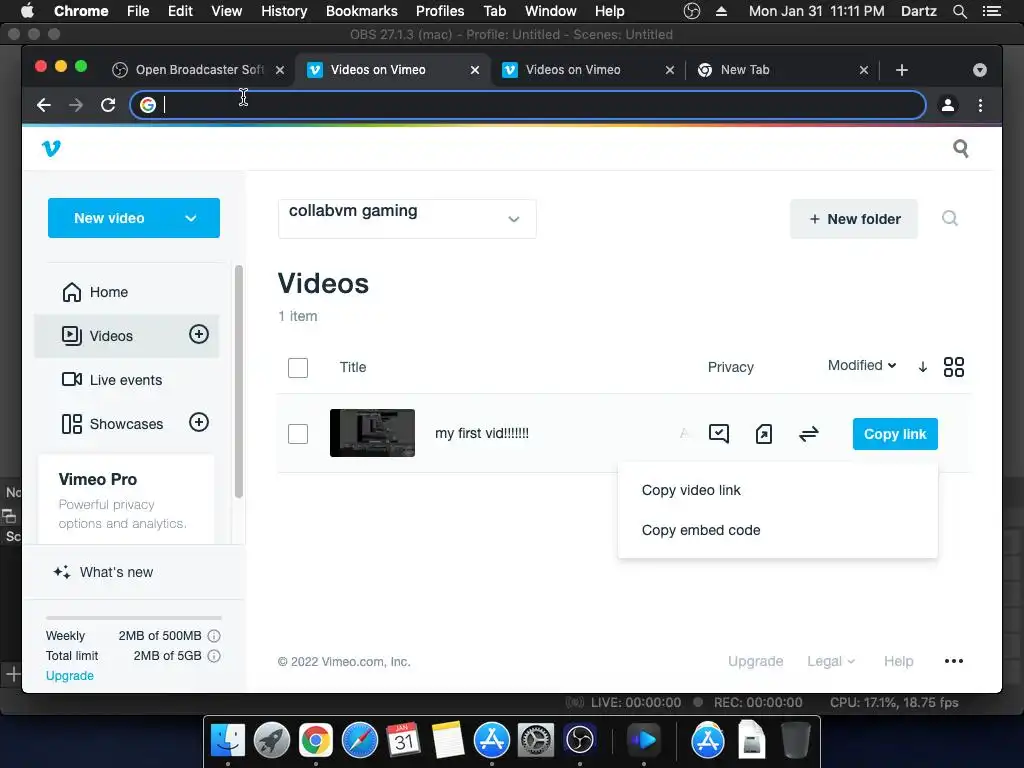Switch to the Open Broadcaster Software tab

point(196,70)
